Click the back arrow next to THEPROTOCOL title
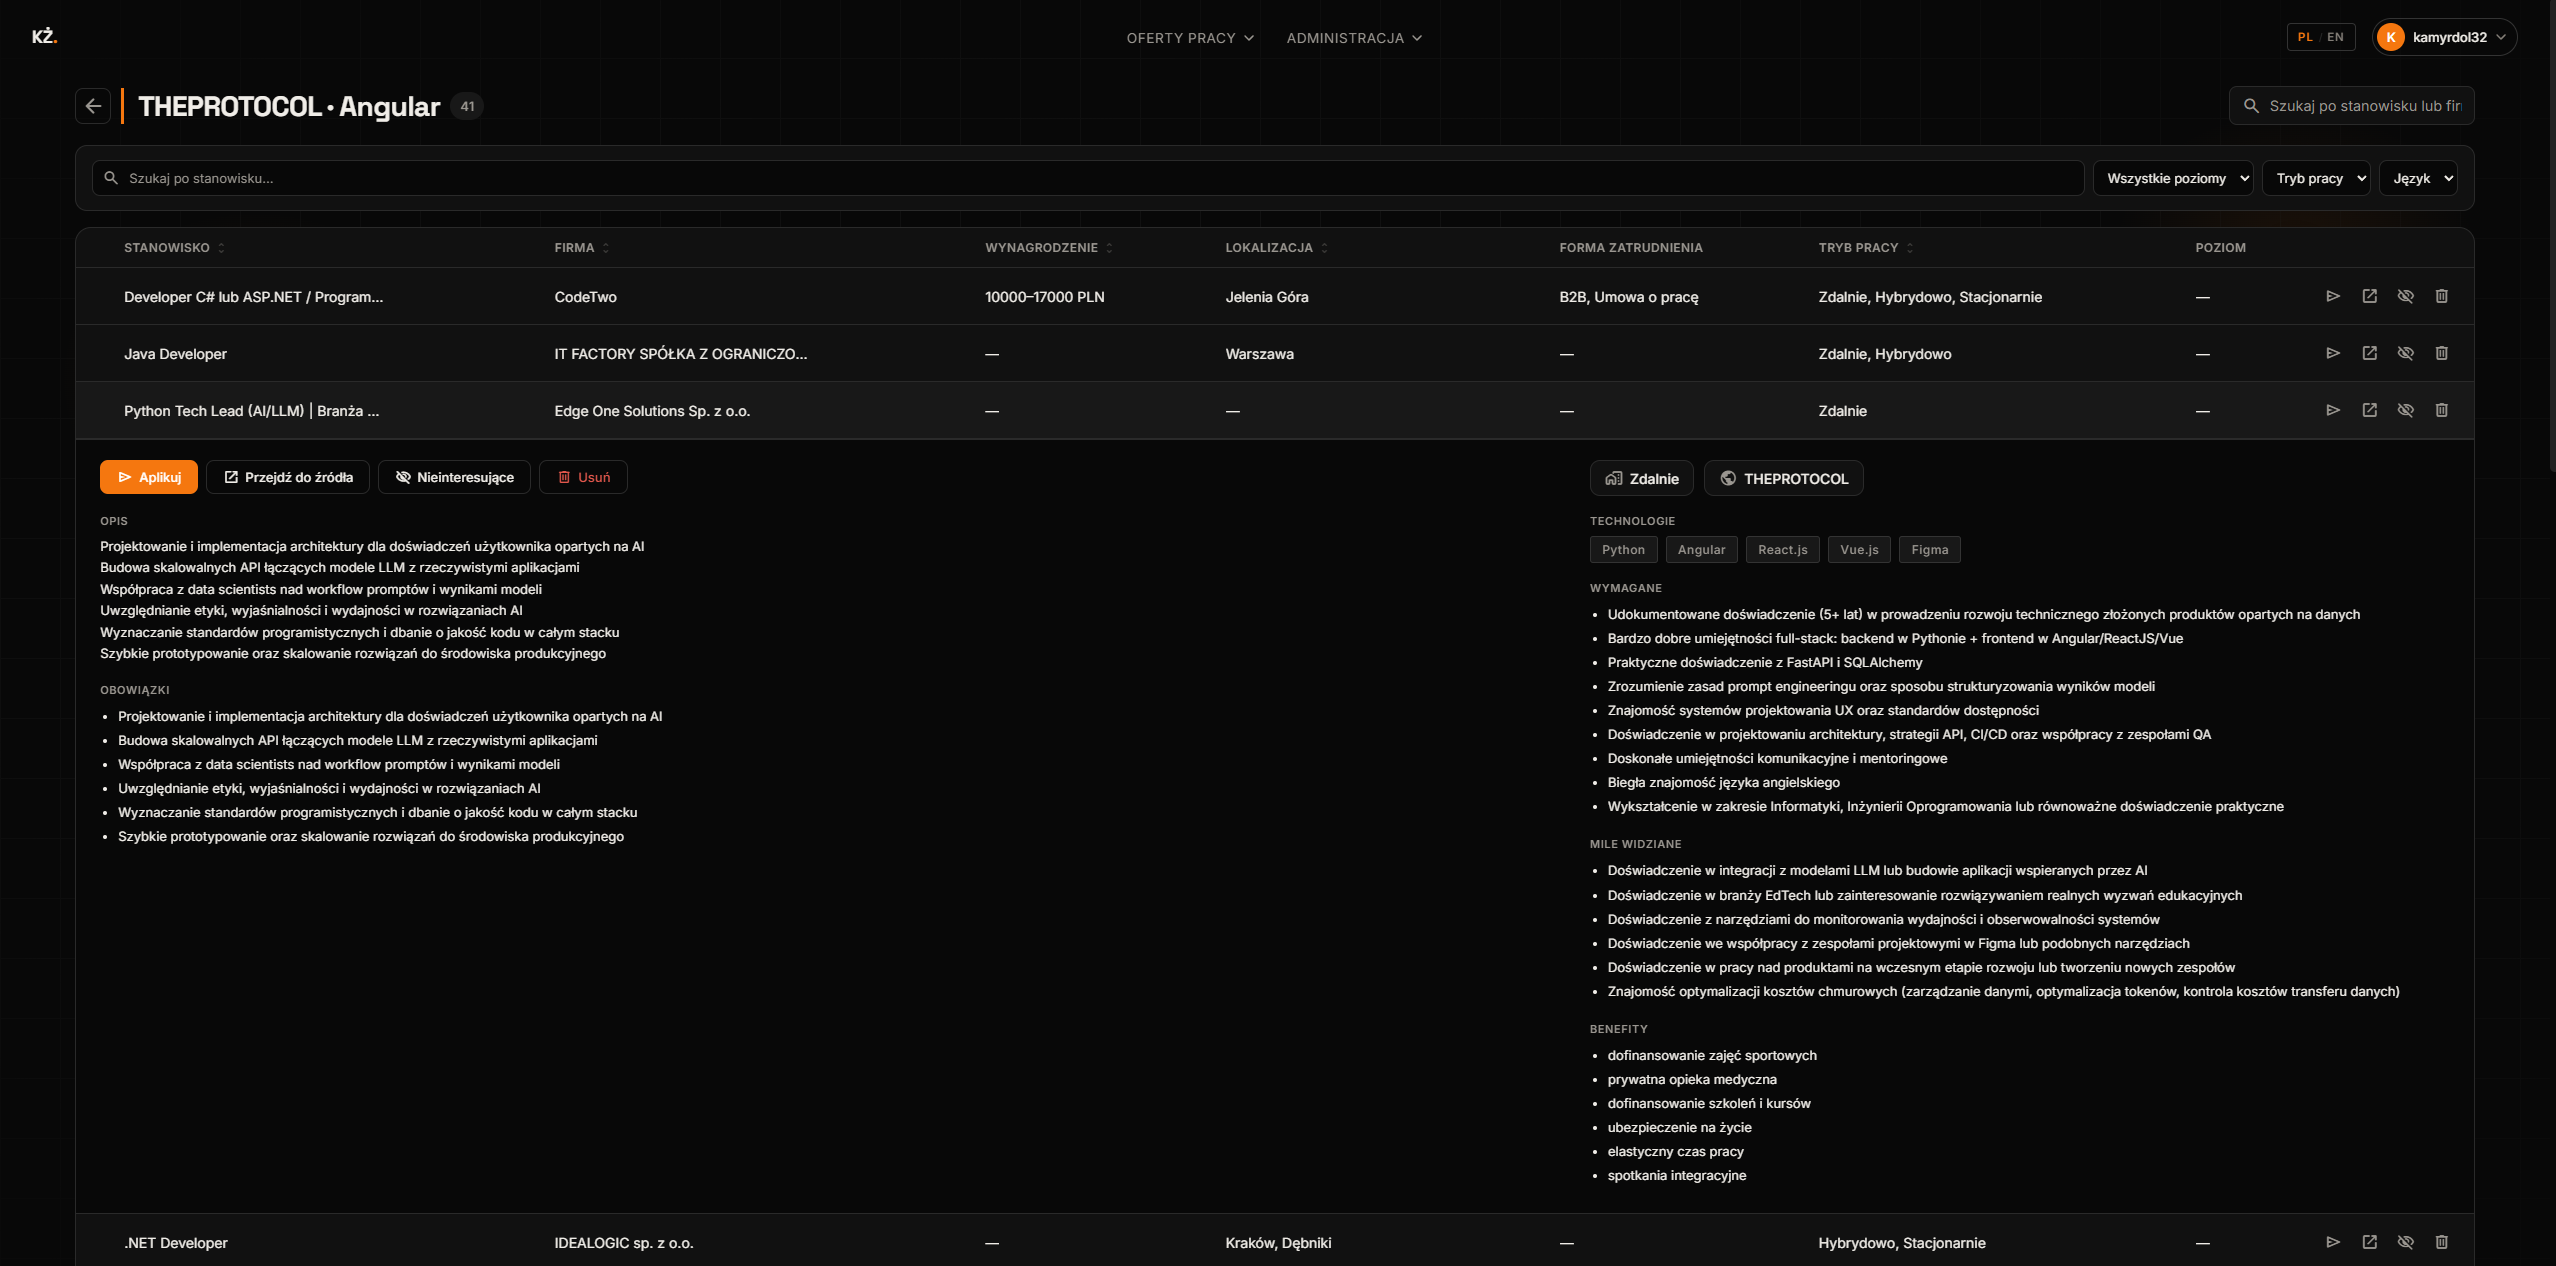Viewport: 2556px width, 1266px height. click(93, 106)
